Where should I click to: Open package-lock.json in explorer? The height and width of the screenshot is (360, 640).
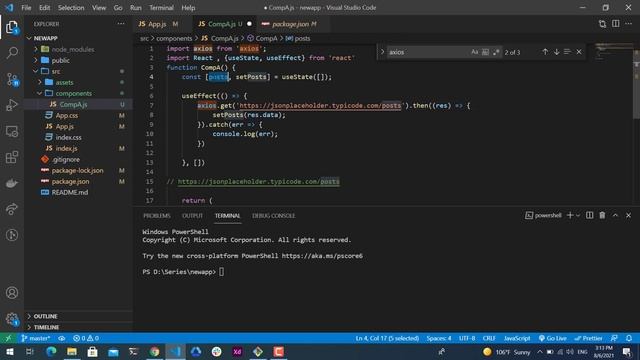coord(78,170)
